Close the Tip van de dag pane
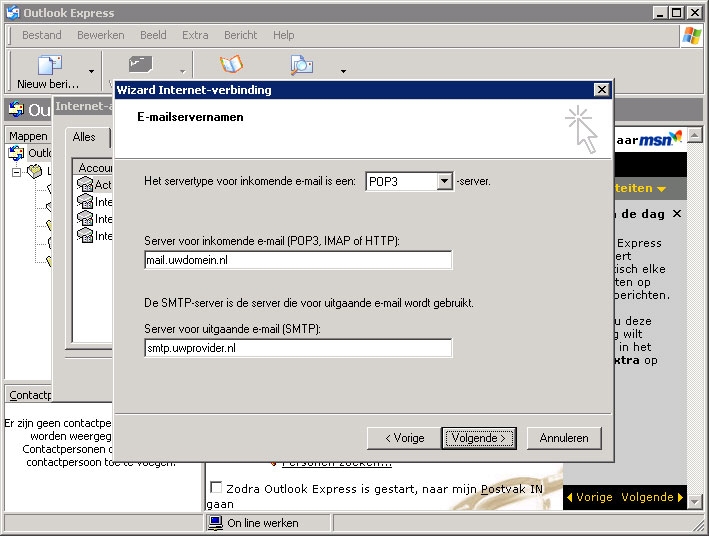This screenshot has height=536, width=709. (x=676, y=213)
